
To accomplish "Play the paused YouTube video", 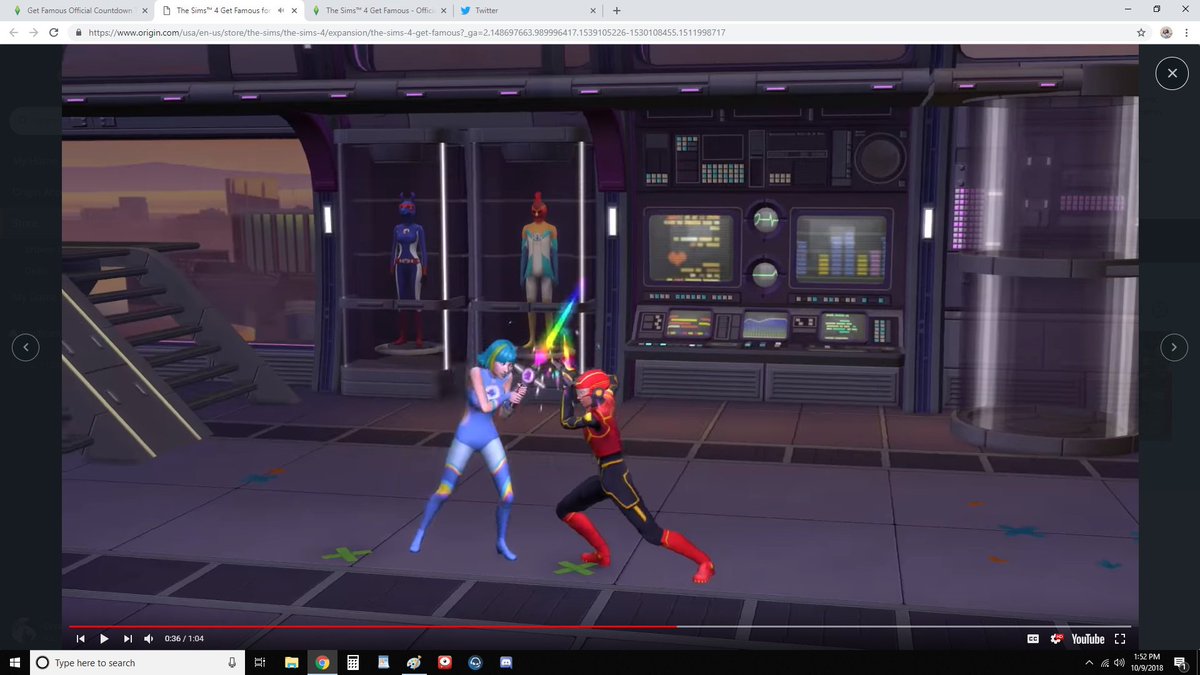I will (x=103, y=639).
